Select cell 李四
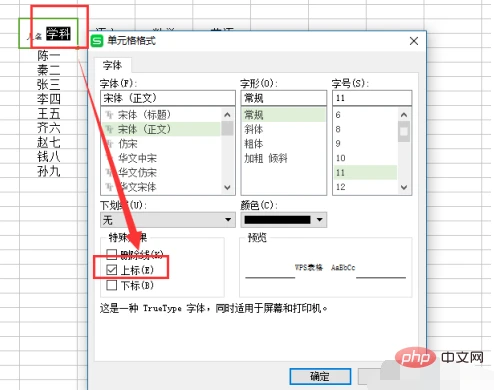Screen dimensions: 494x390 49,99
